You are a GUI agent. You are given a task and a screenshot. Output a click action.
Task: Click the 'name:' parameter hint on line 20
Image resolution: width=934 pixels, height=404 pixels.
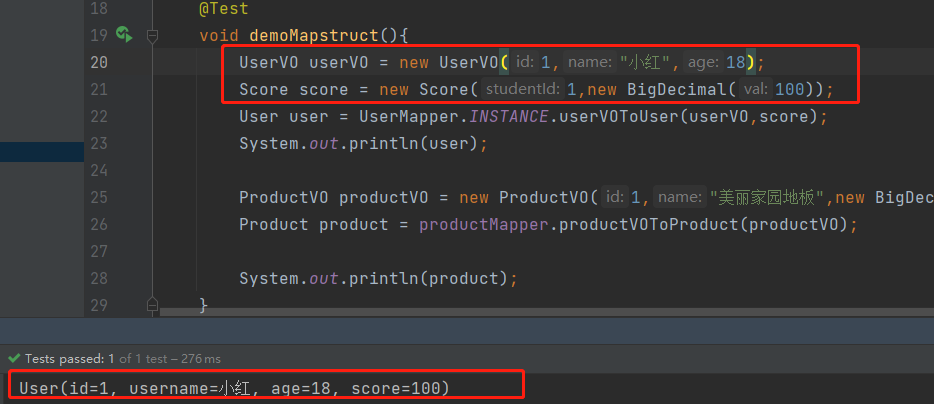pos(590,62)
